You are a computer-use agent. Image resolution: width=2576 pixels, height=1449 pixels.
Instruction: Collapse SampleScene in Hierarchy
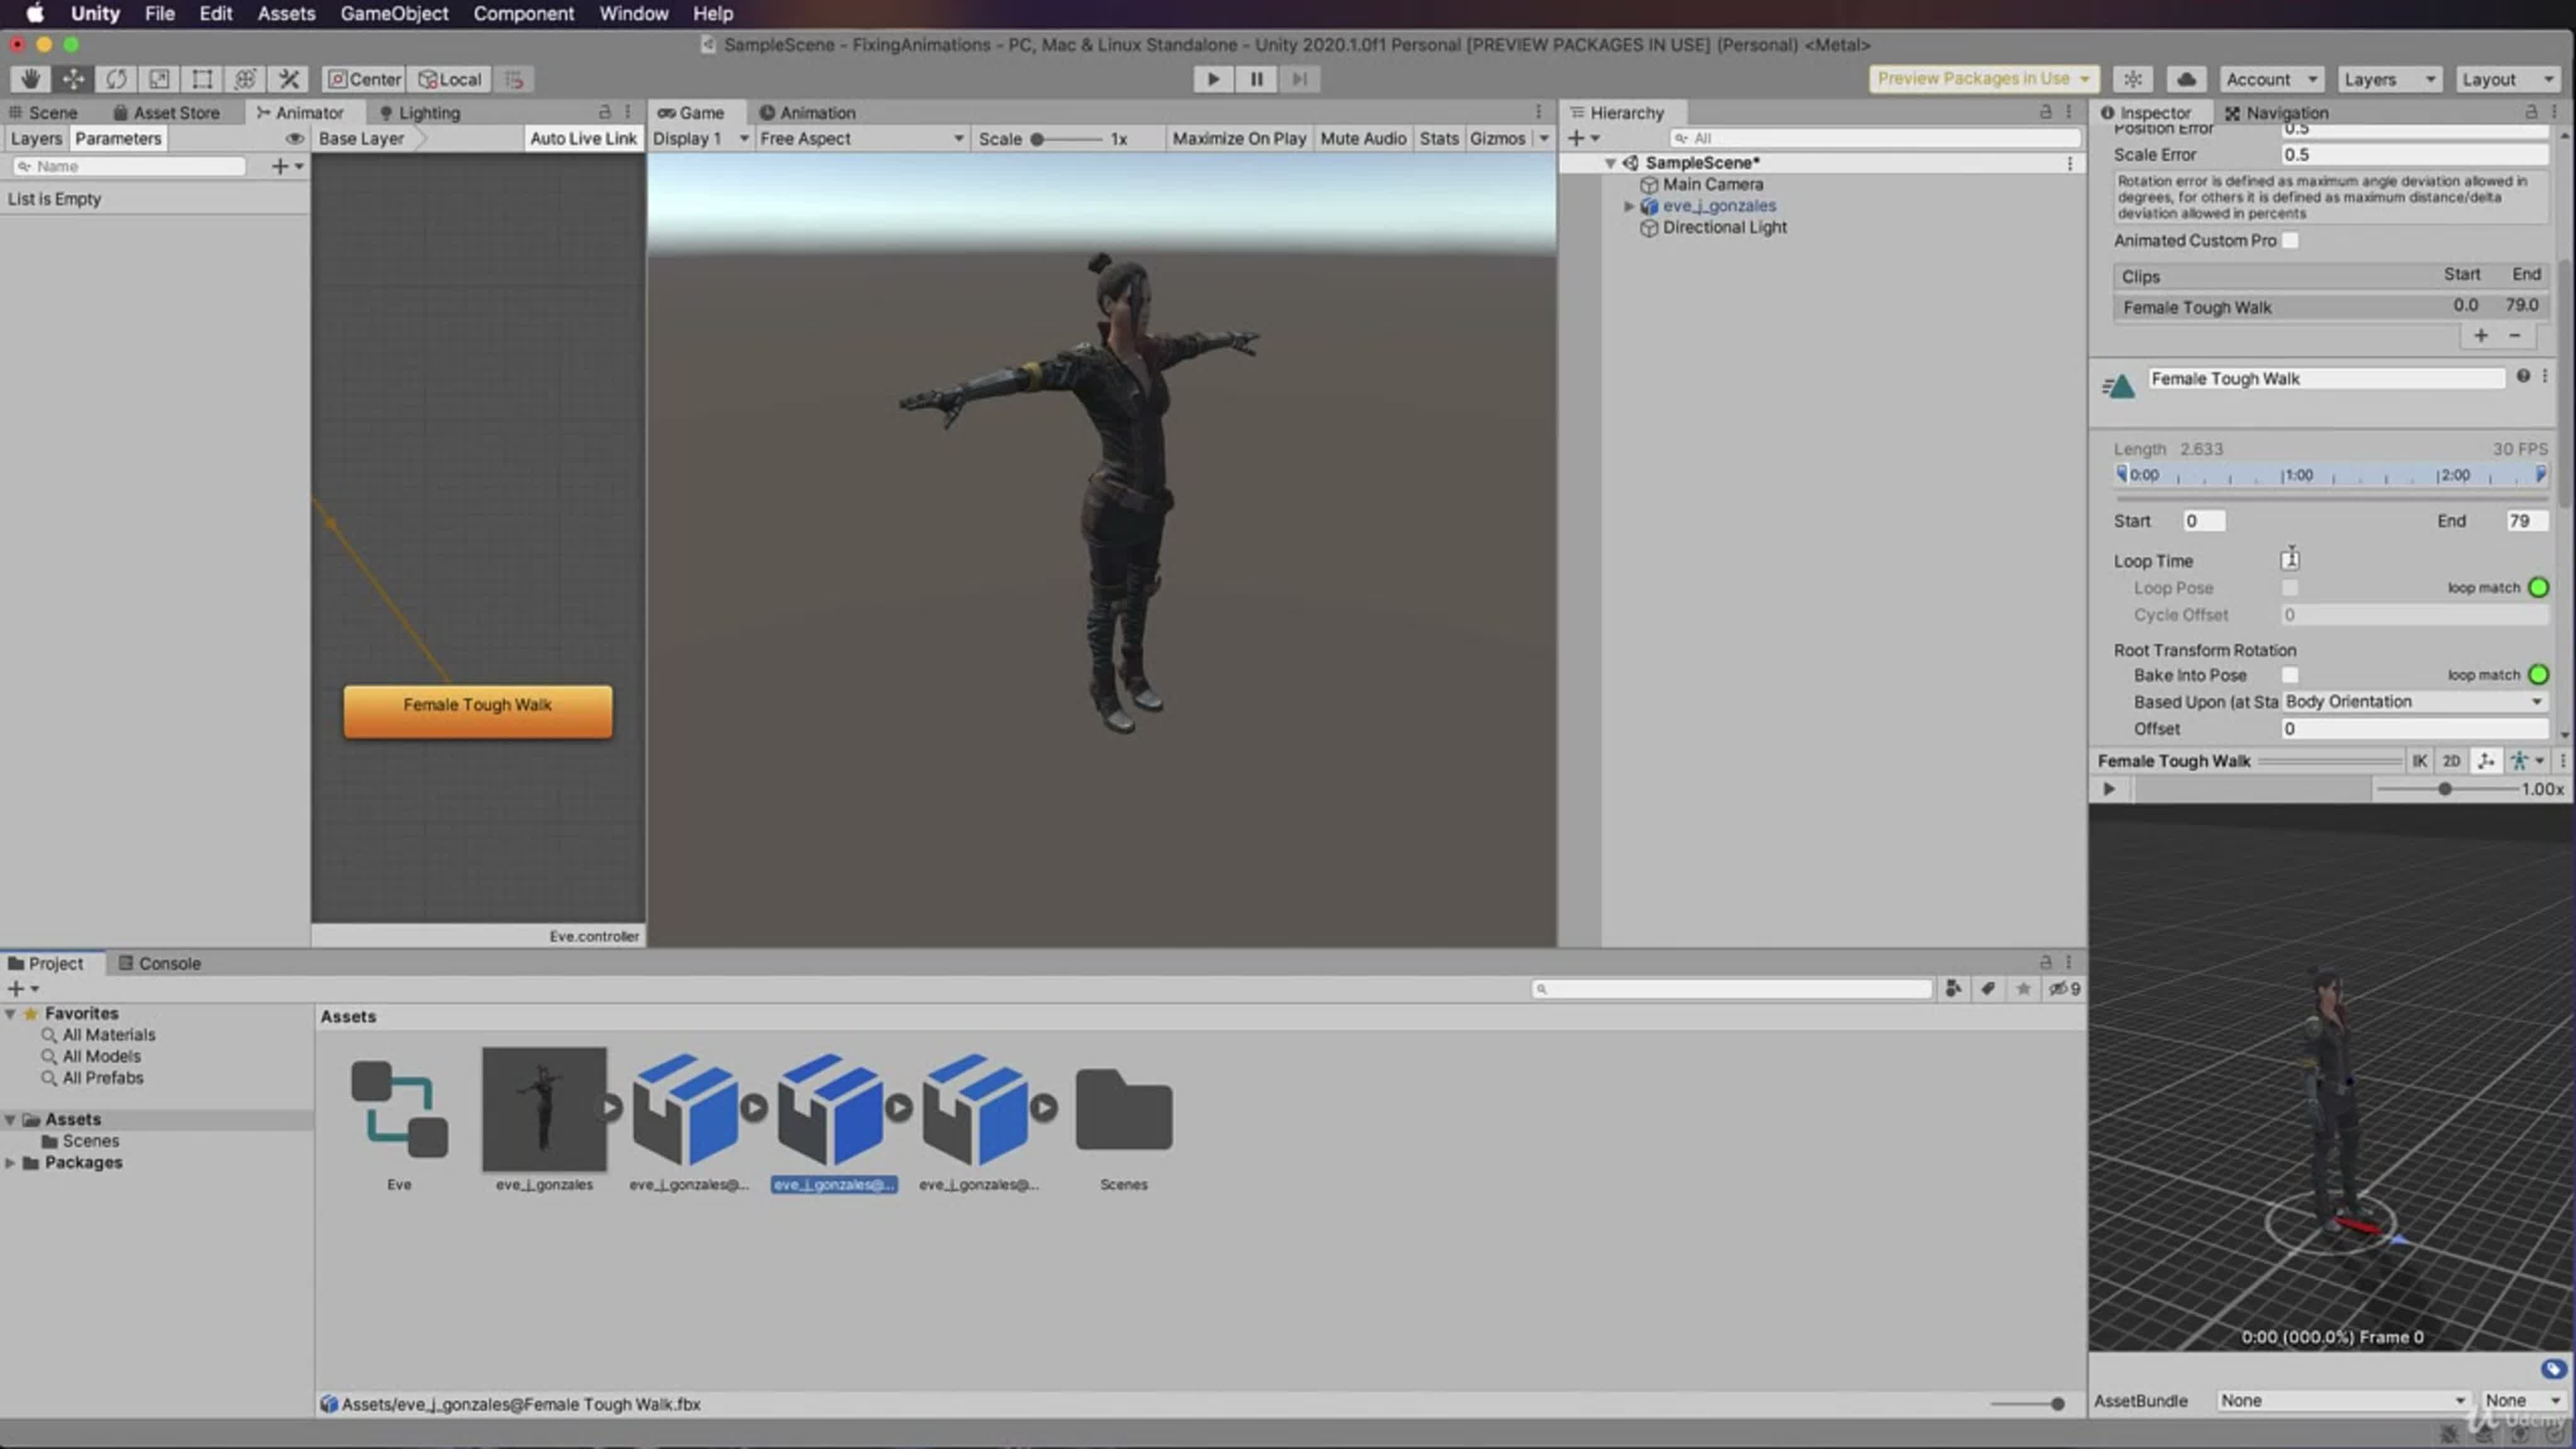click(1610, 163)
